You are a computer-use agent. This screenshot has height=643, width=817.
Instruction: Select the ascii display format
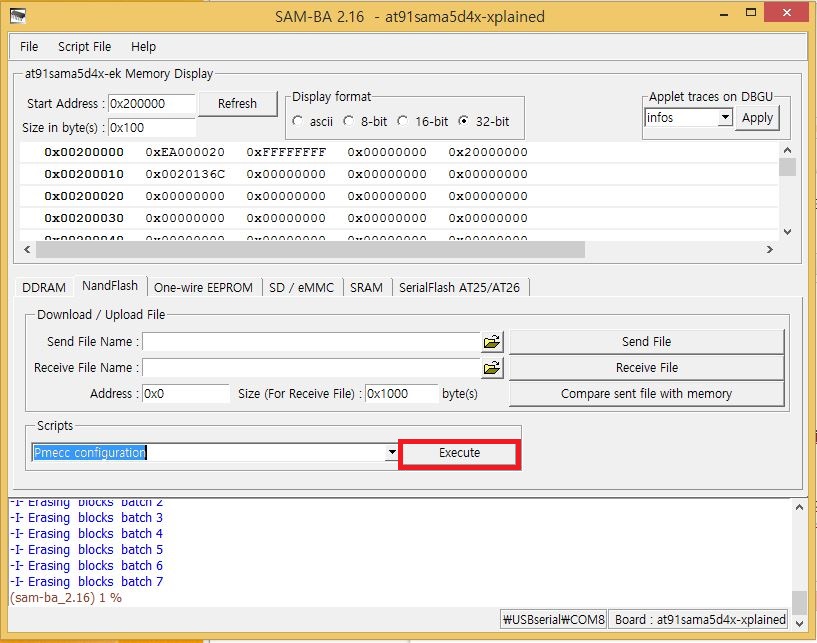(298, 122)
